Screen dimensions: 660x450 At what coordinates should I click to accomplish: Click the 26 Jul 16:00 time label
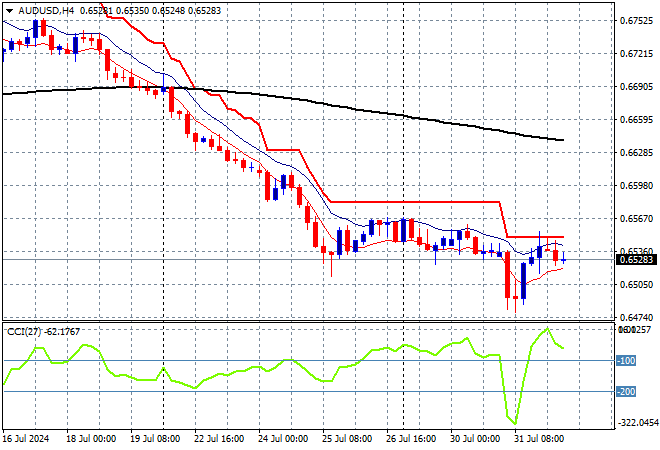pos(411,439)
